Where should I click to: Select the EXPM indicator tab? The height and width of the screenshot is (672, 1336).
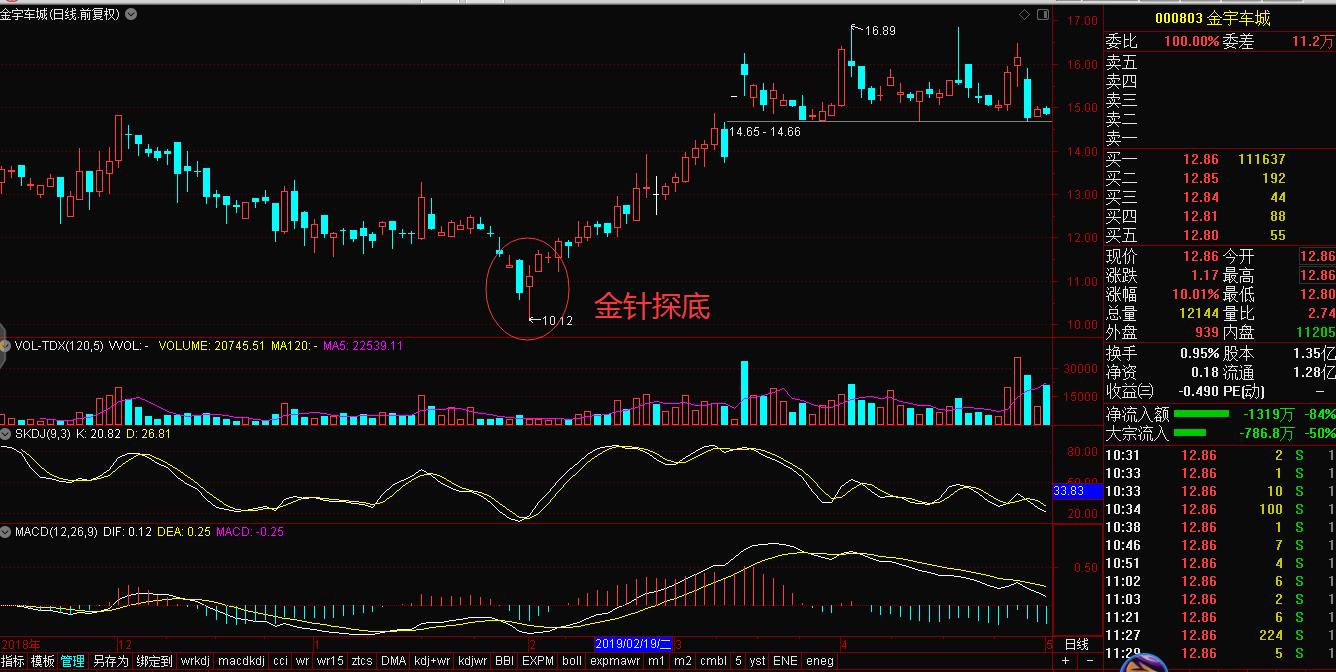pyautogui.click(x=538, y=661)
